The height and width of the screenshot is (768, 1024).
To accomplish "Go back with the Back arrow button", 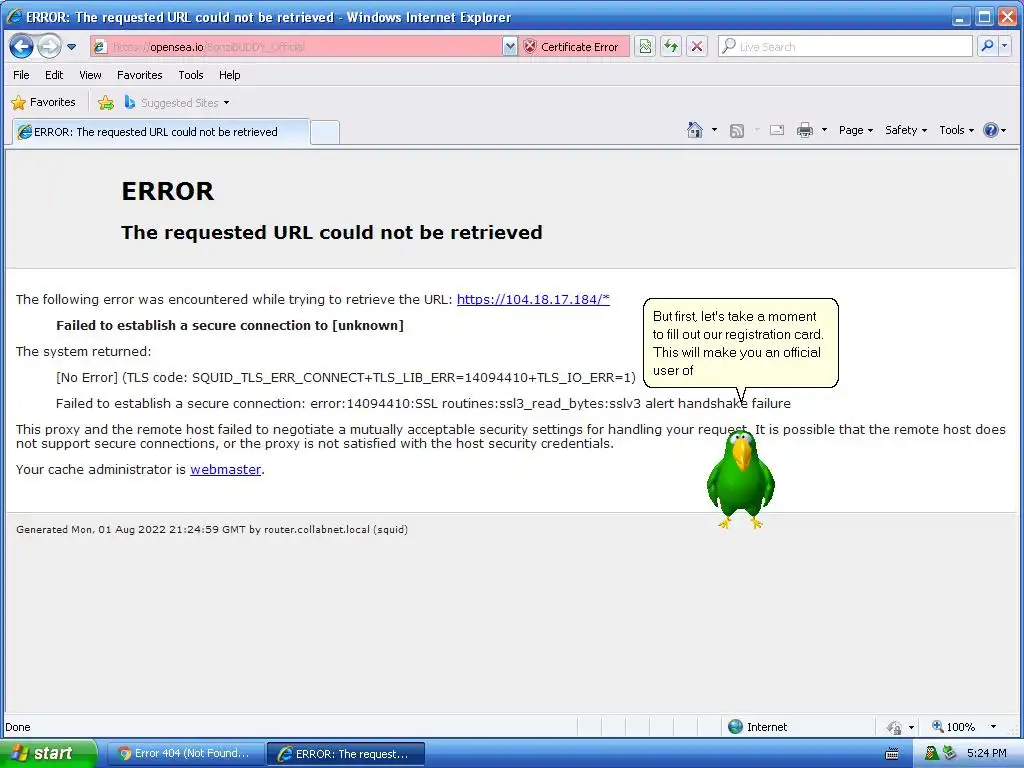I will point(21,46).
